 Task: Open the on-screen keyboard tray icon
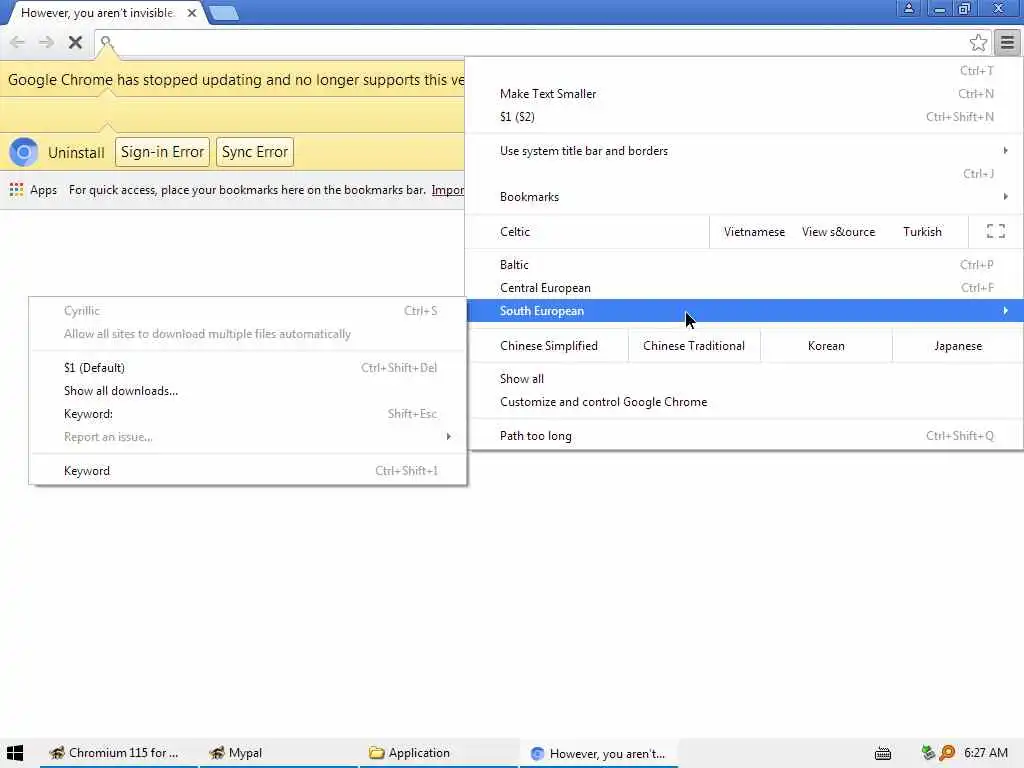coord(883,753)
